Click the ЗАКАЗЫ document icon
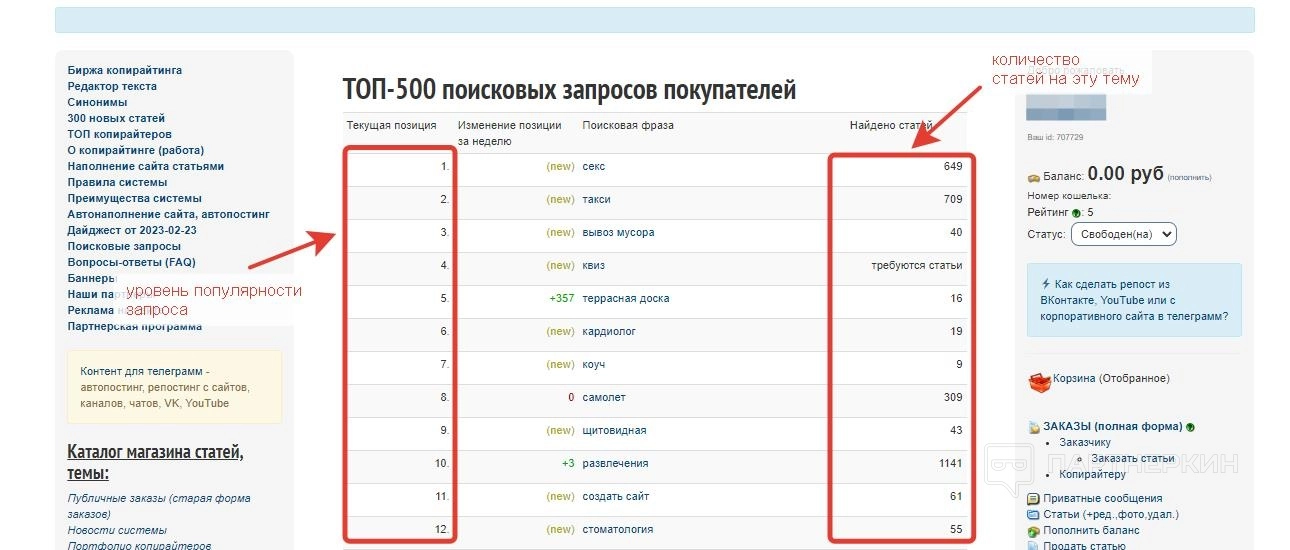Screen dimensions: 1290x550 (x=1034, y=427)
